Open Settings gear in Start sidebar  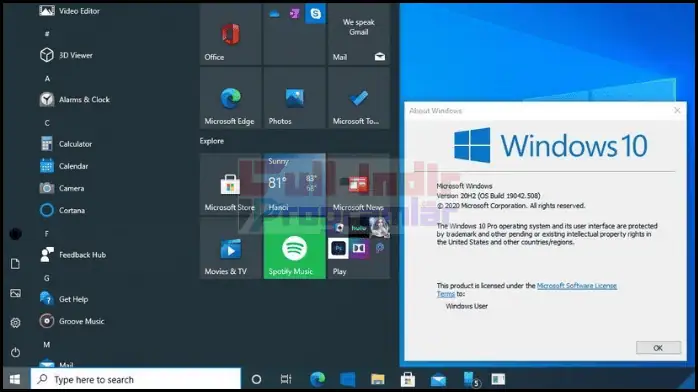[x=15, y=323]
